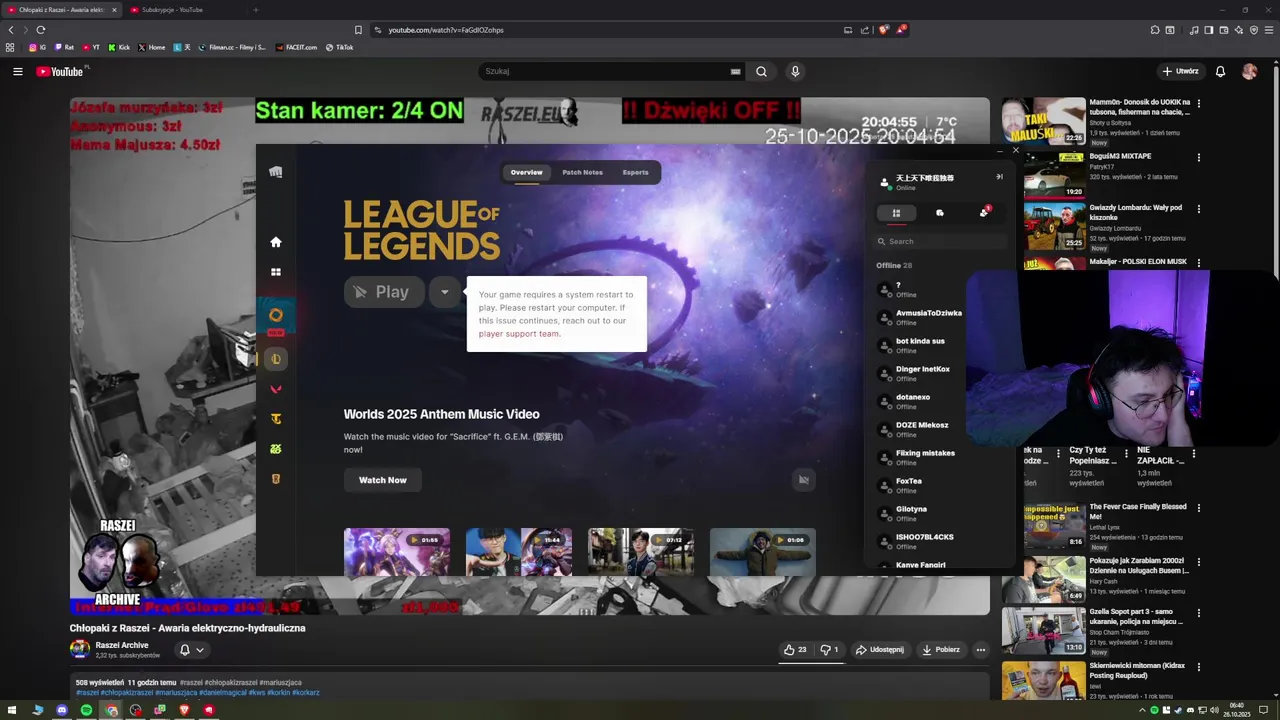This screenshot has width=1280, height=720.
Task: Open a new browser tab
Action: (255, 10)
